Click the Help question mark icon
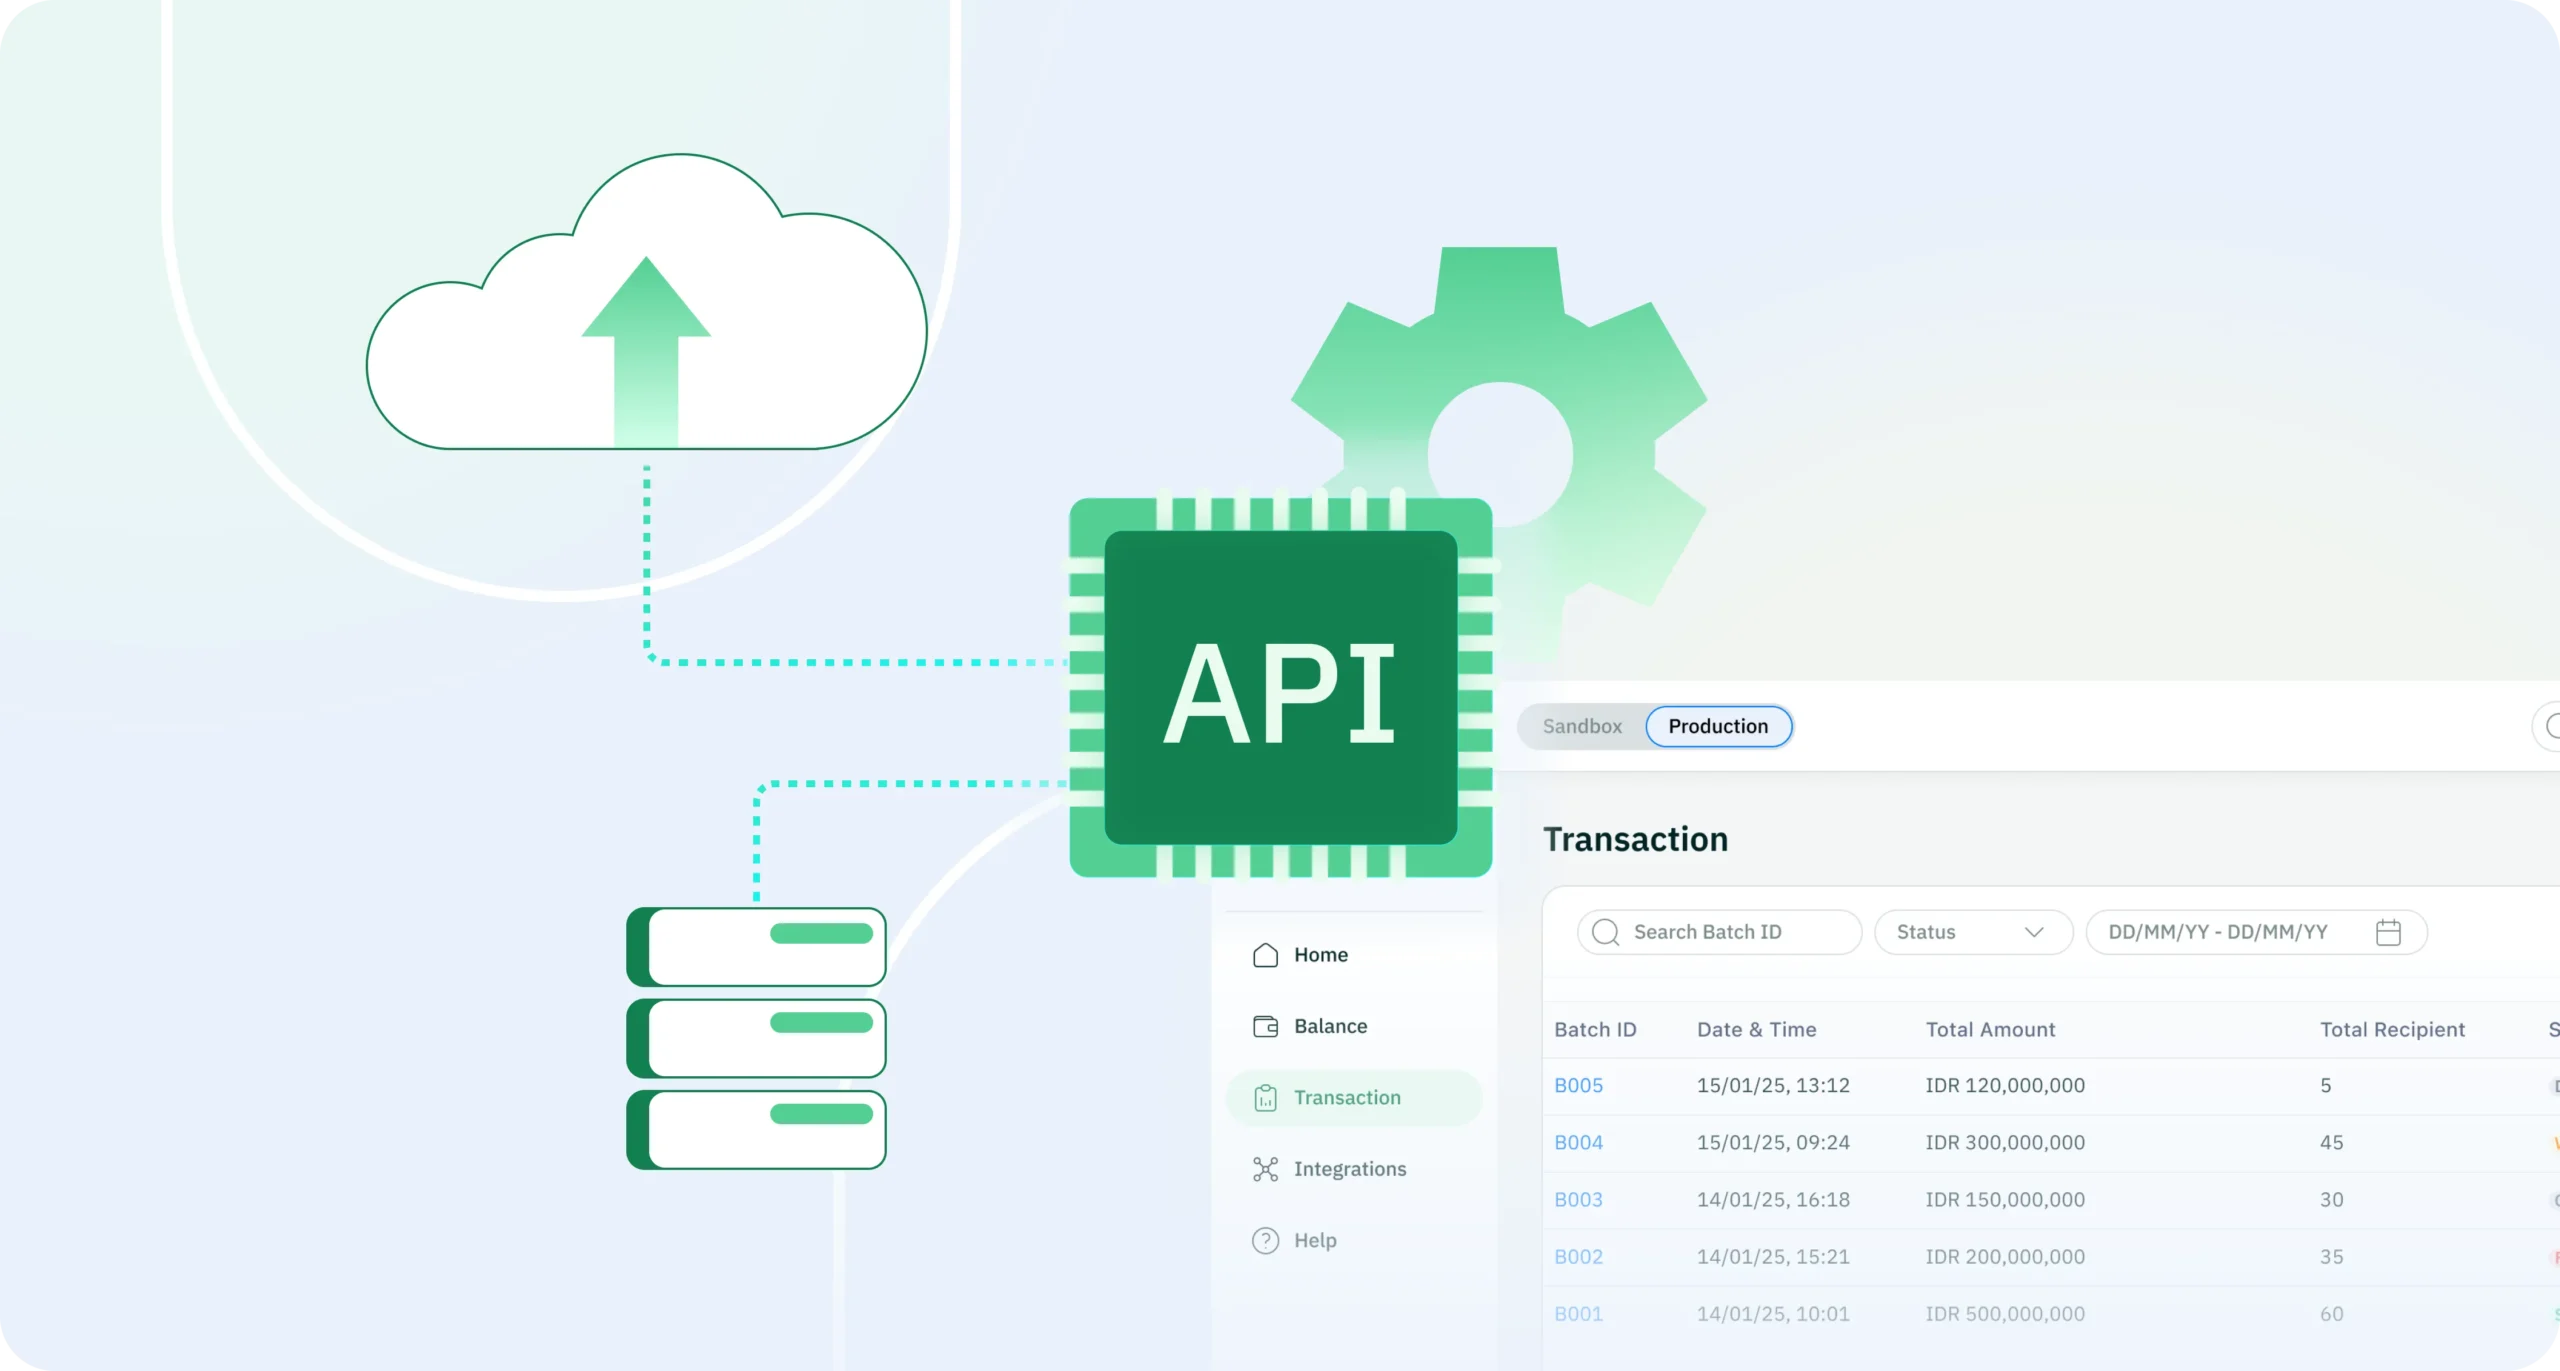 [x=1265, y=1240]
